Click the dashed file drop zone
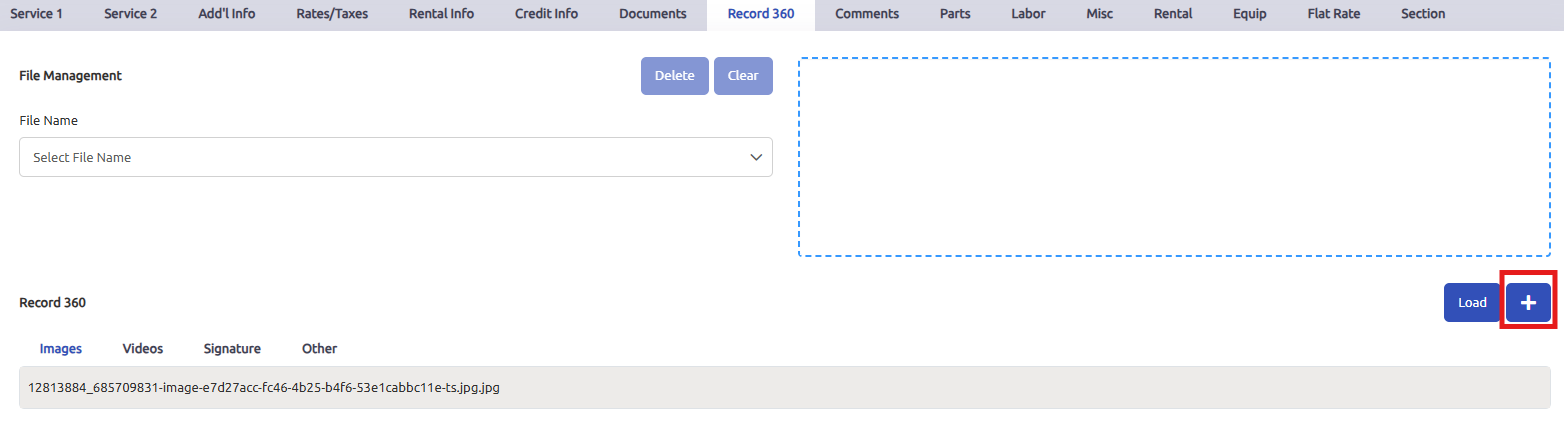This screenshot has height=426, width=1564. click(1174, 157)
